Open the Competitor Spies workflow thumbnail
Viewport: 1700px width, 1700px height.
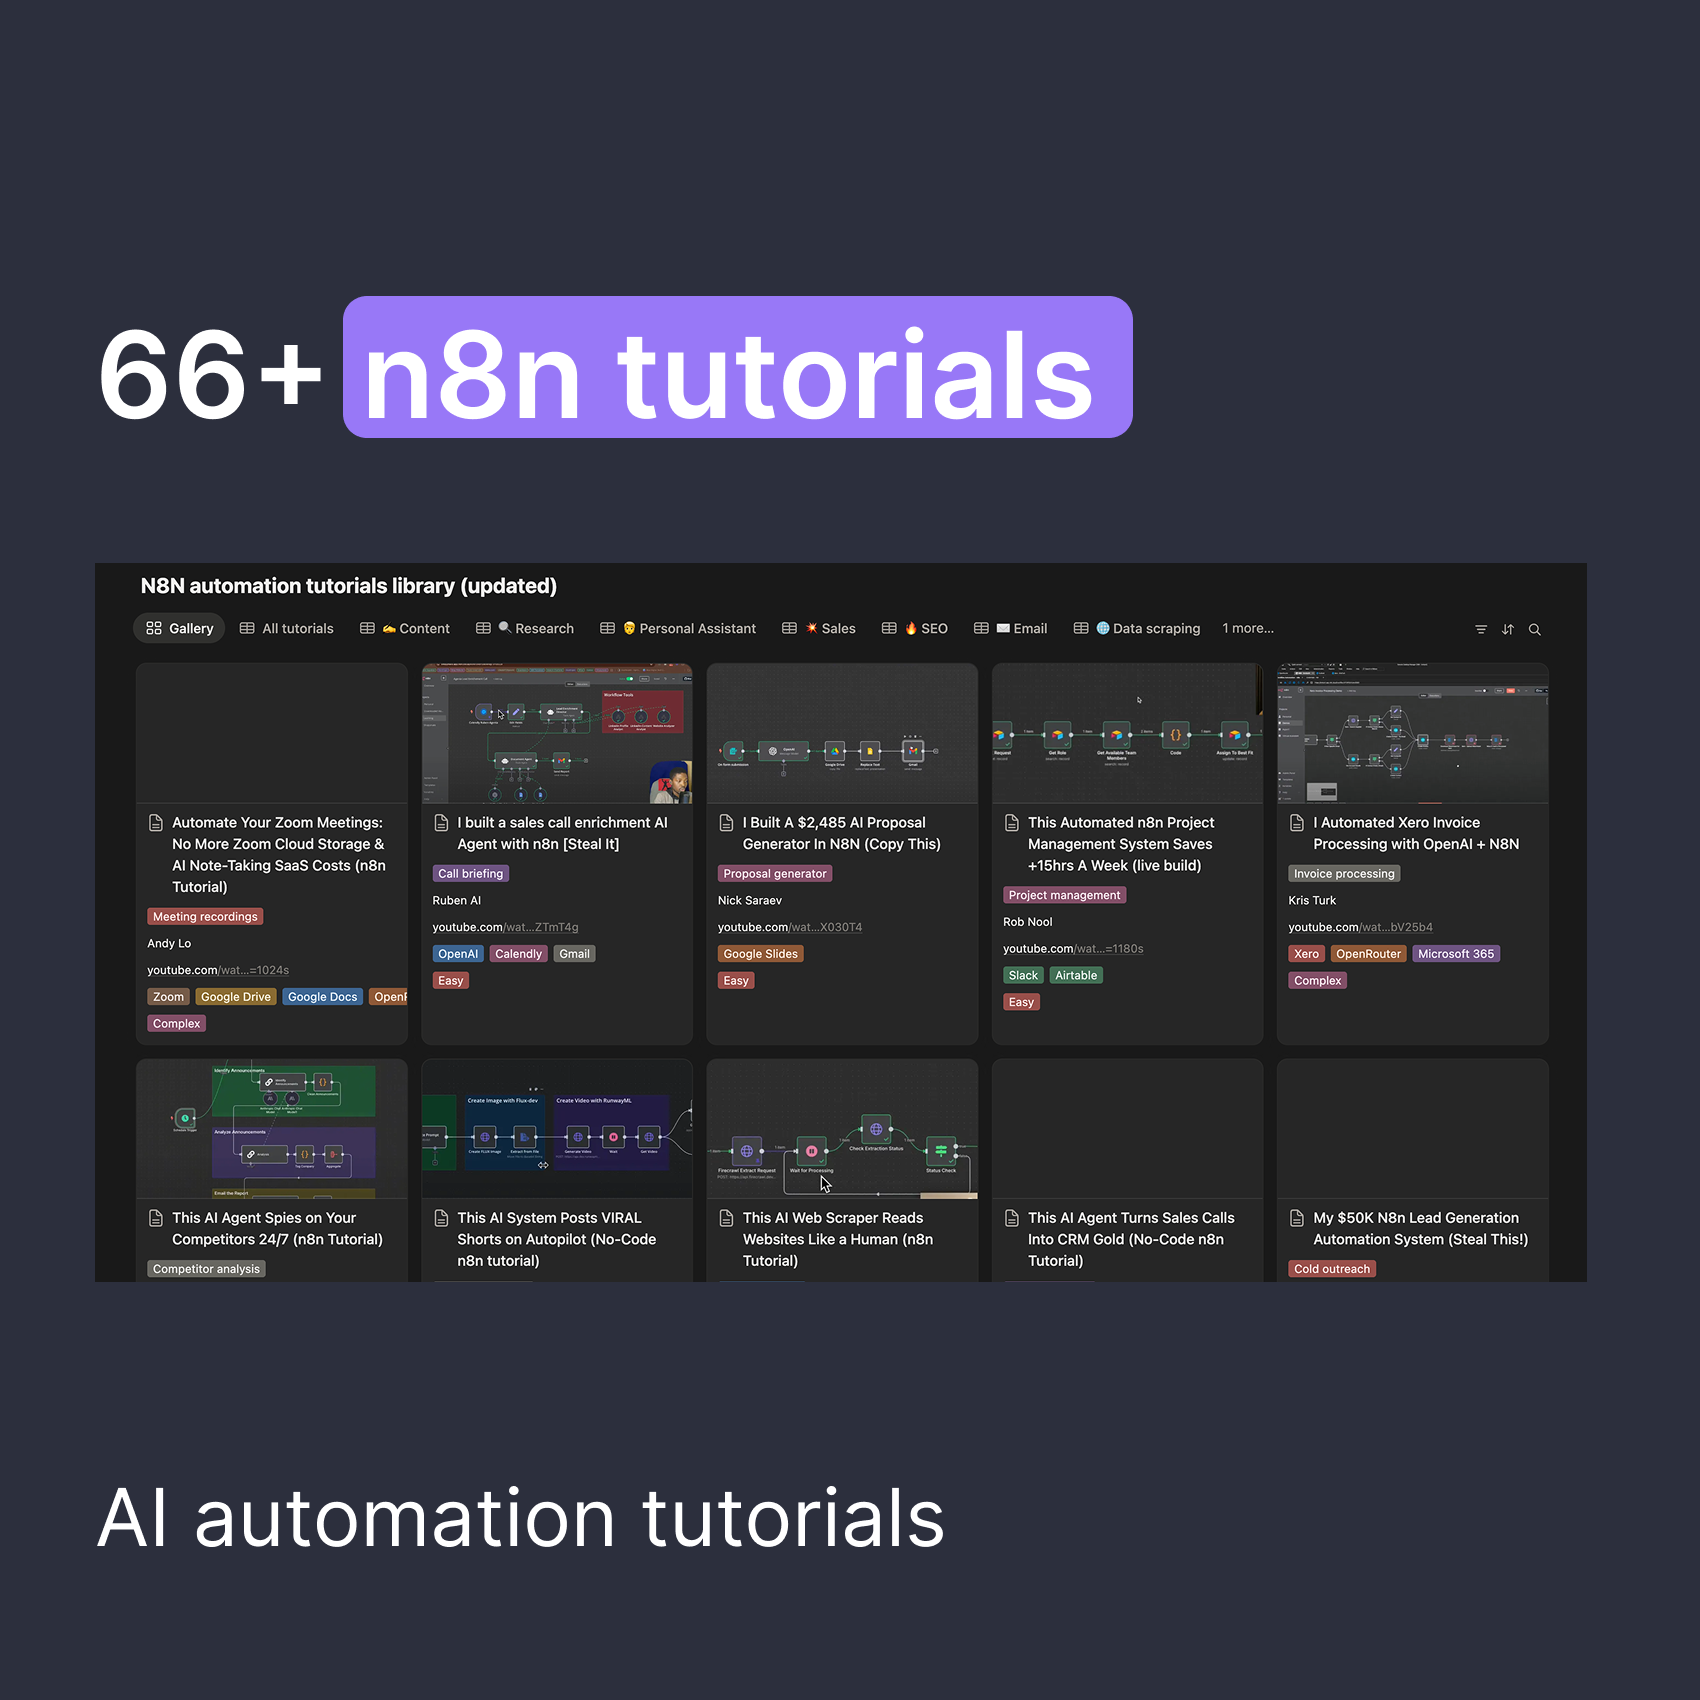[x=272, y=1129]
